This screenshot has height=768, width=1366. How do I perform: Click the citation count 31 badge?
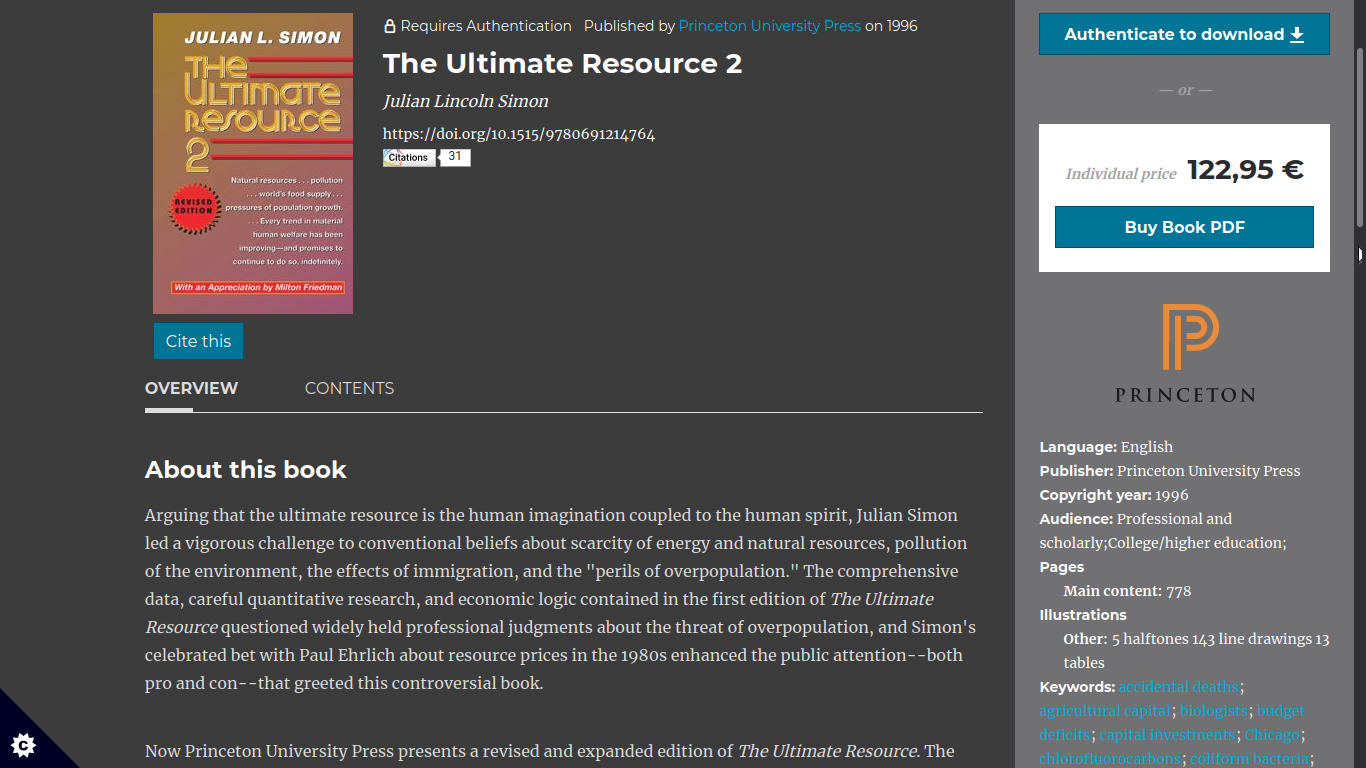click(x=455, y=158)
